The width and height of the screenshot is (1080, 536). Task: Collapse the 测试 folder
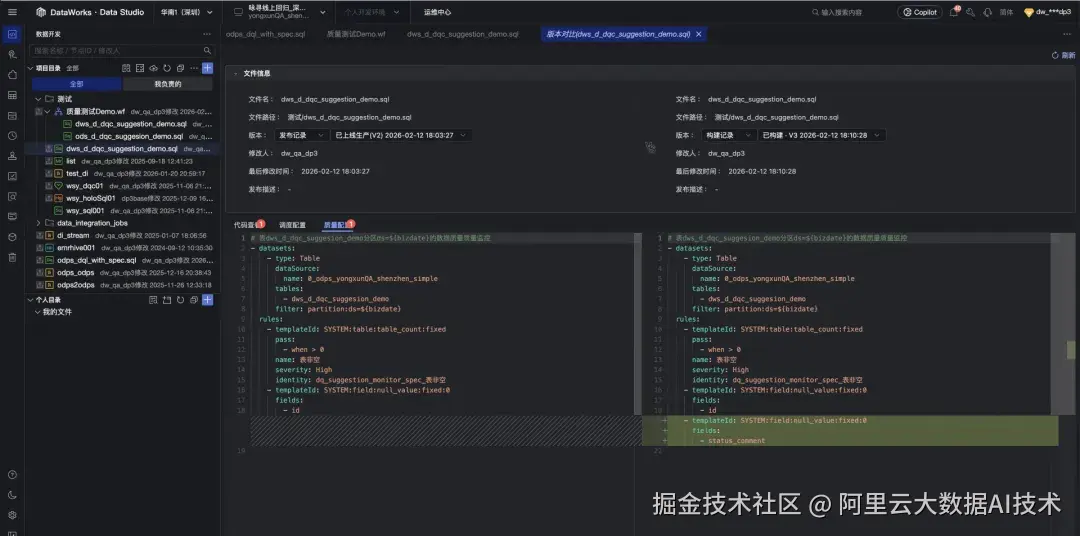point(39,99)
